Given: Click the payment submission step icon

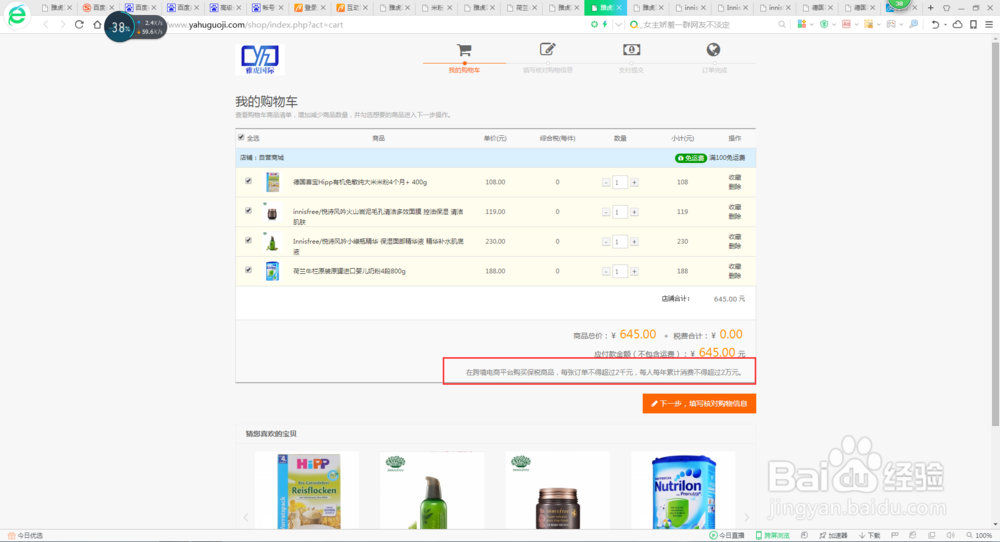Looking at the screenshot, I should [631, 49].
